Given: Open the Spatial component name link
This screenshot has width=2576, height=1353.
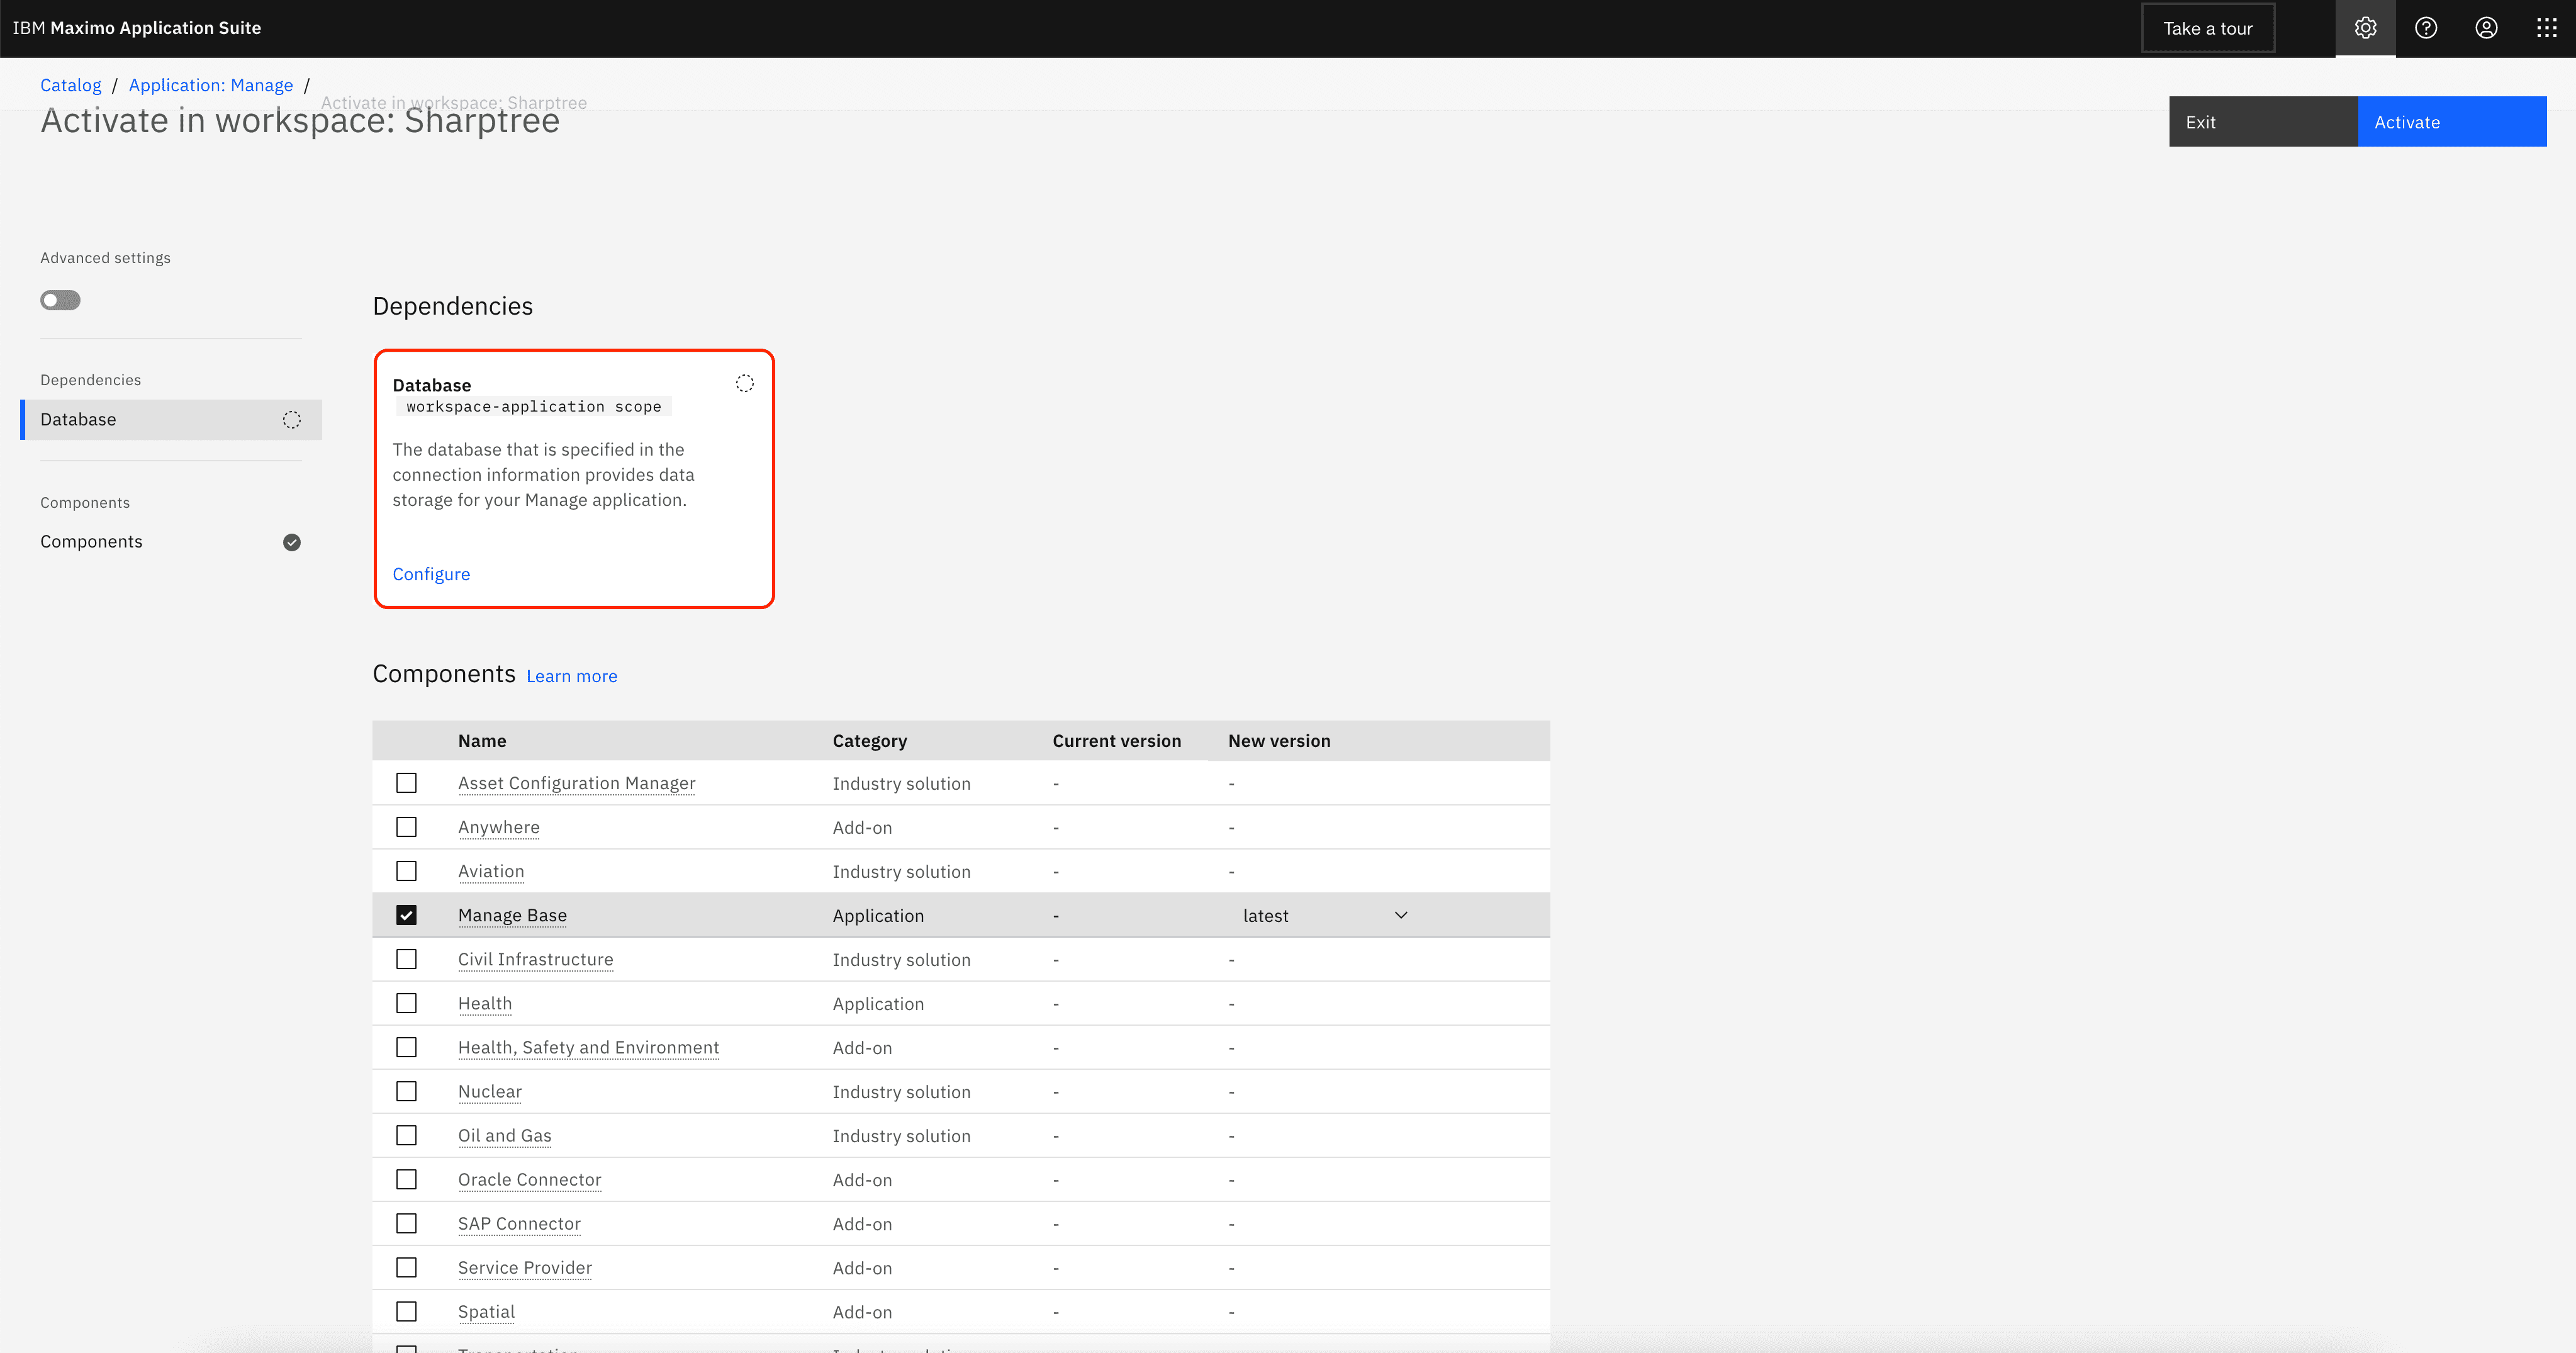Looking at the screenshot, I should (x=487, y=1311).
